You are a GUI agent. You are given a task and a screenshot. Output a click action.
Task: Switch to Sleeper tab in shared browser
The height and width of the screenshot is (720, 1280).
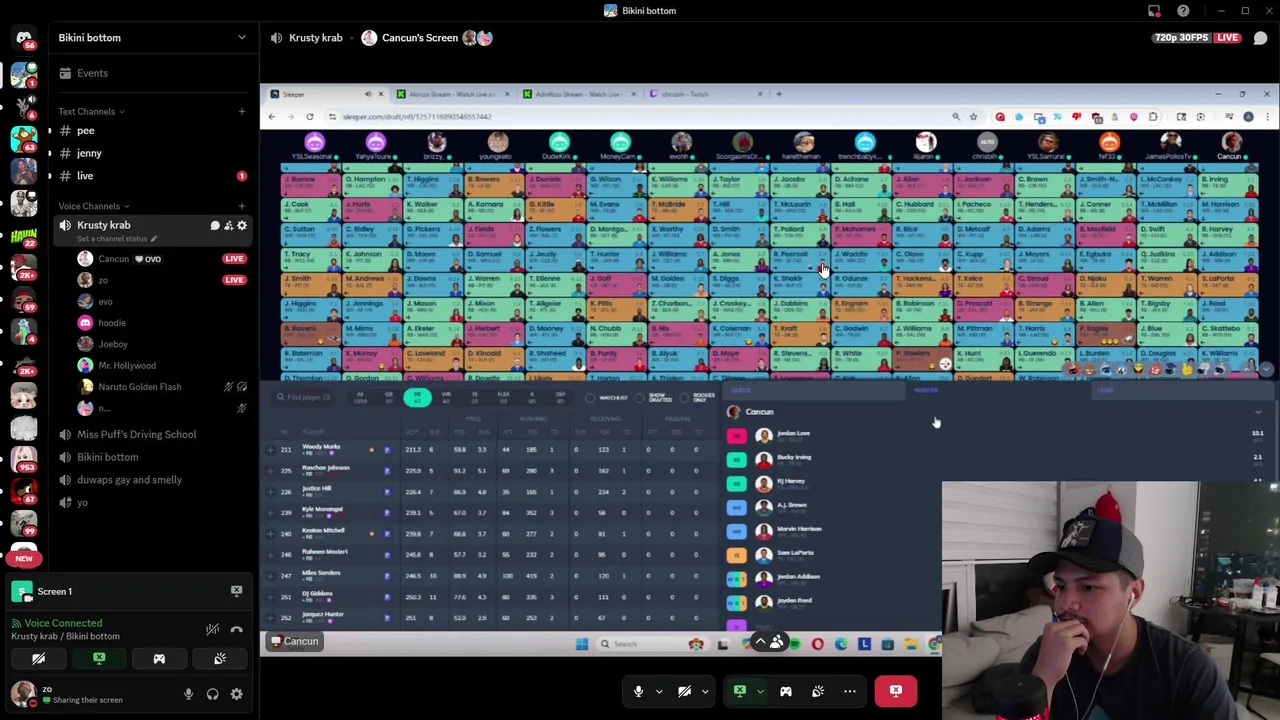pos(325,94)
